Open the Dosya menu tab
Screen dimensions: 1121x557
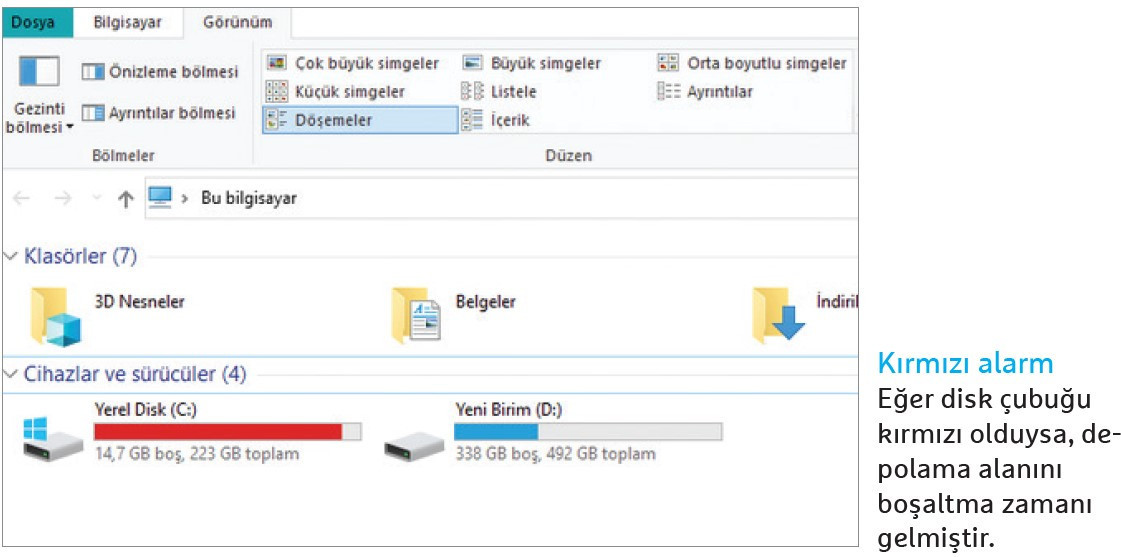[37, 22]
